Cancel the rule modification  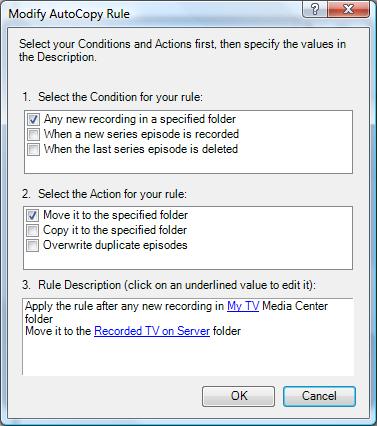(x=319, y=396)
